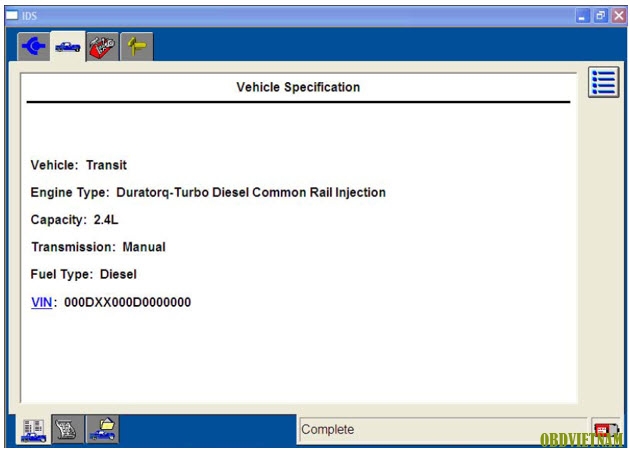The height and width of the screenshot is (451, 630).
Task: Click the Complete status field
Action: (x=442, y=430)
